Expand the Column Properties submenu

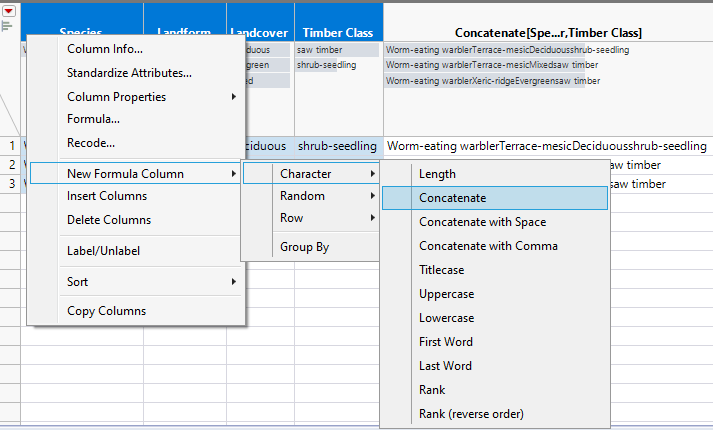[116, 97]
